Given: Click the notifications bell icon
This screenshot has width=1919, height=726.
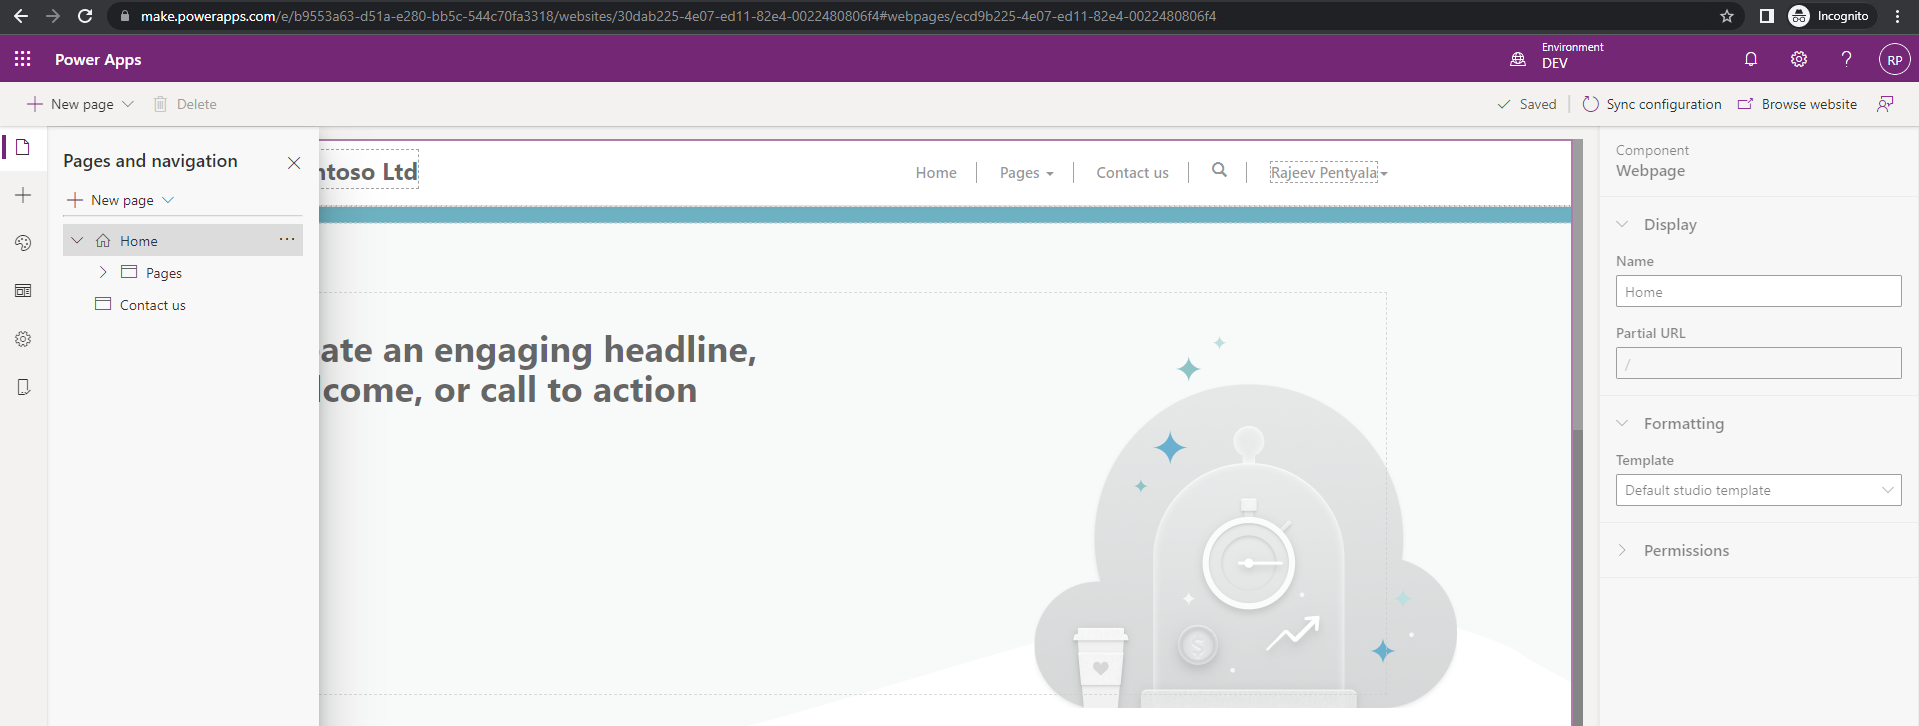Looking at the screenshot, I should 1750,59.
